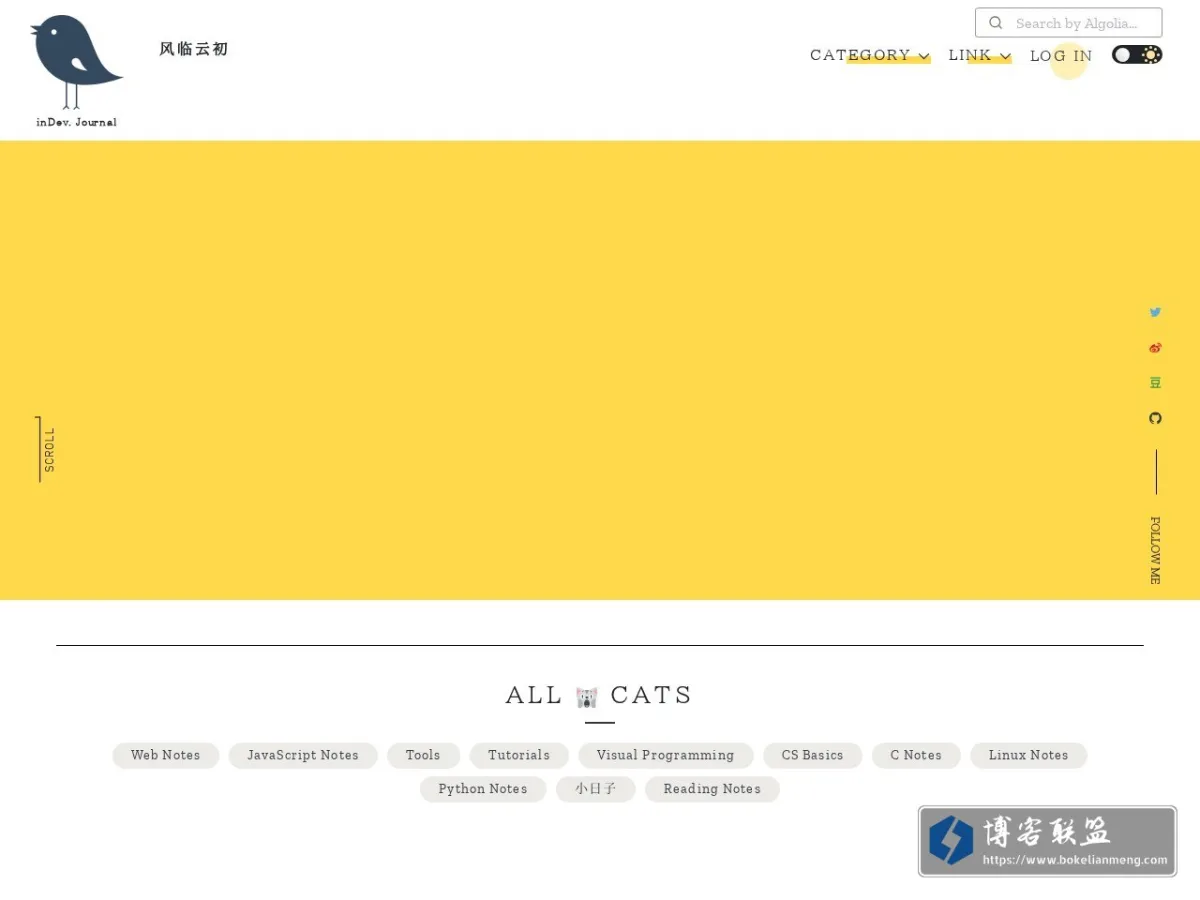Focus the Search by Algolia field
The image size is (1200, 900).
click(x=1068, y=23)
